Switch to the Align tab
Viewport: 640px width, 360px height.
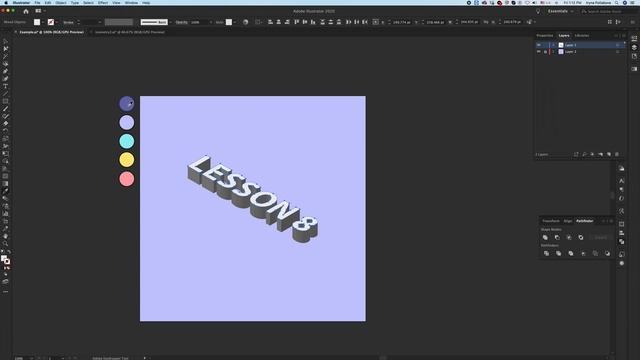coord(568,221)
